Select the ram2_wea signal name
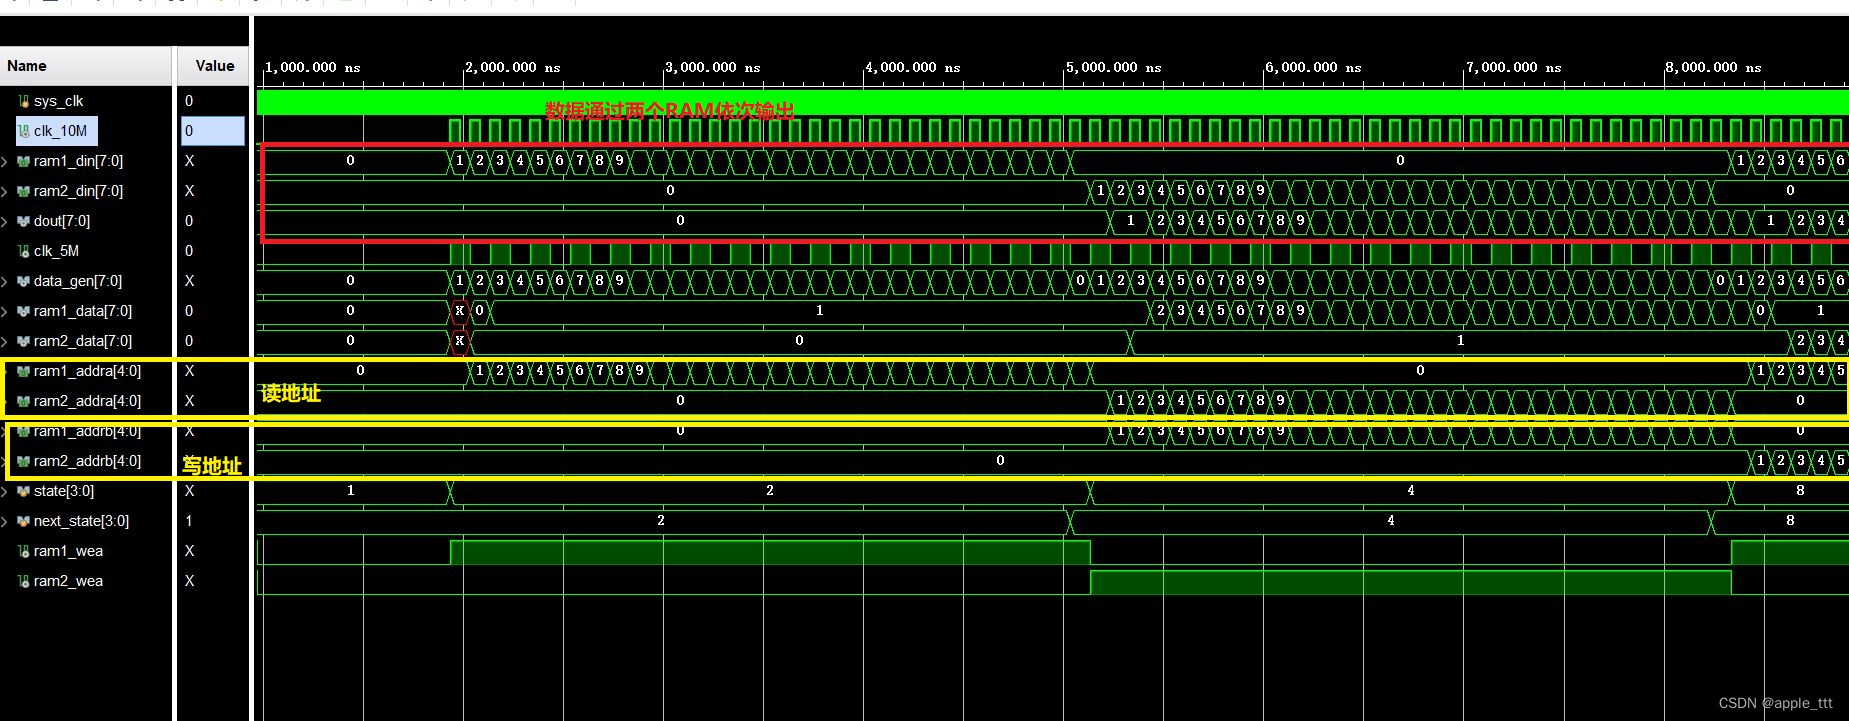 68,581
